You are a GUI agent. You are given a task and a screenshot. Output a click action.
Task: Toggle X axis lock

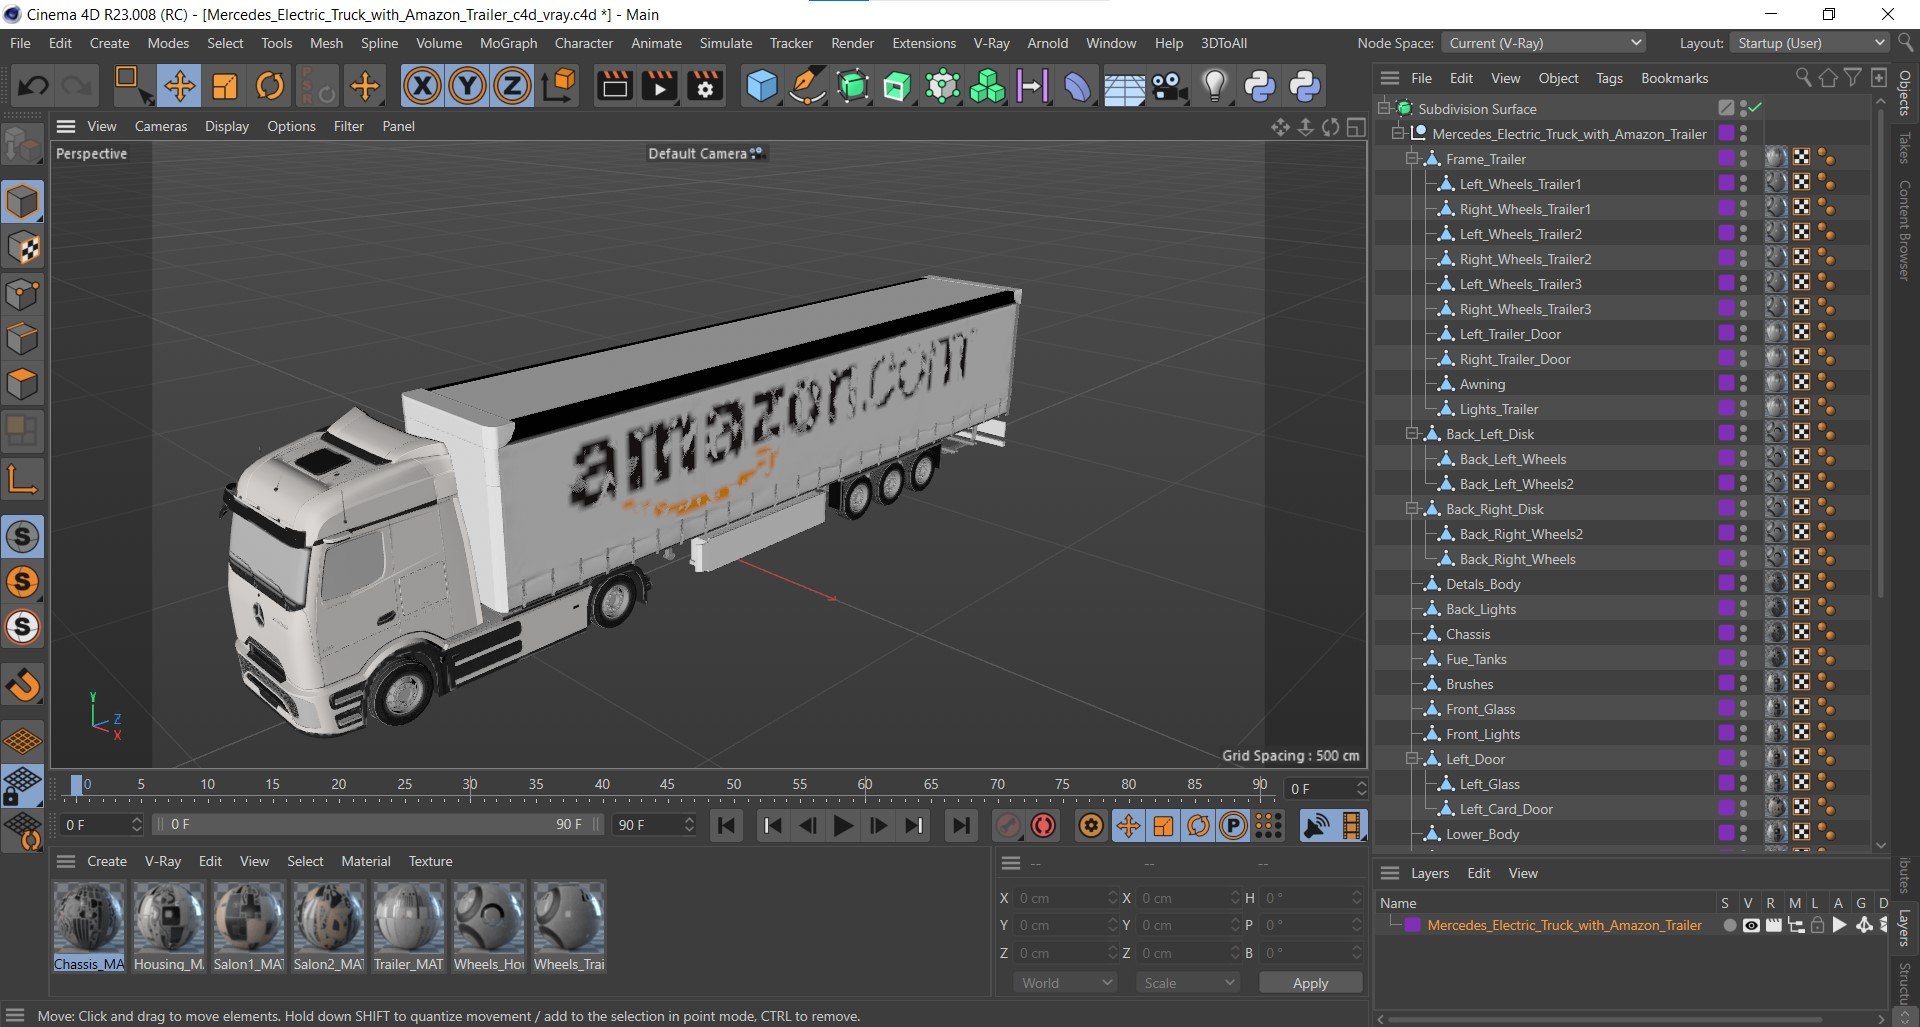422,86
